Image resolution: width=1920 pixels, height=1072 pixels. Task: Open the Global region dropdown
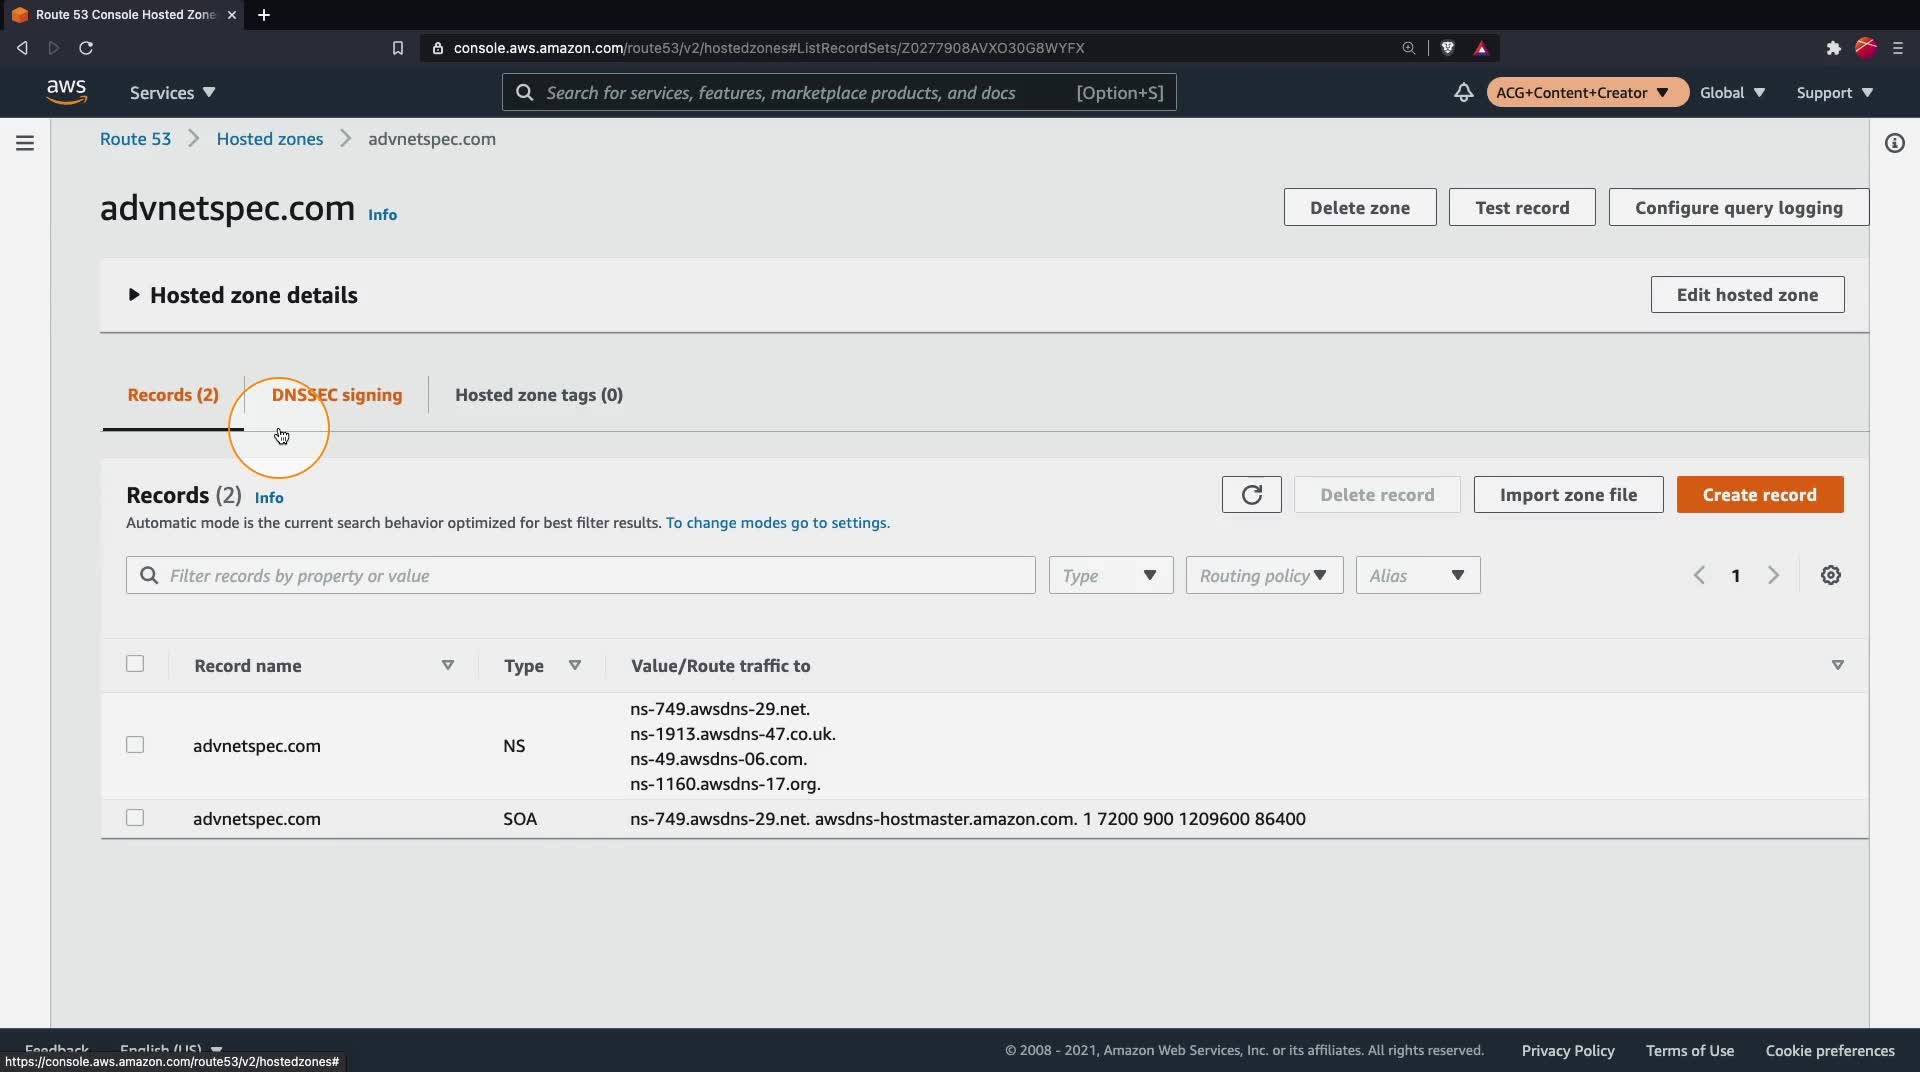pyautogui.click(x=1732, y=92)
